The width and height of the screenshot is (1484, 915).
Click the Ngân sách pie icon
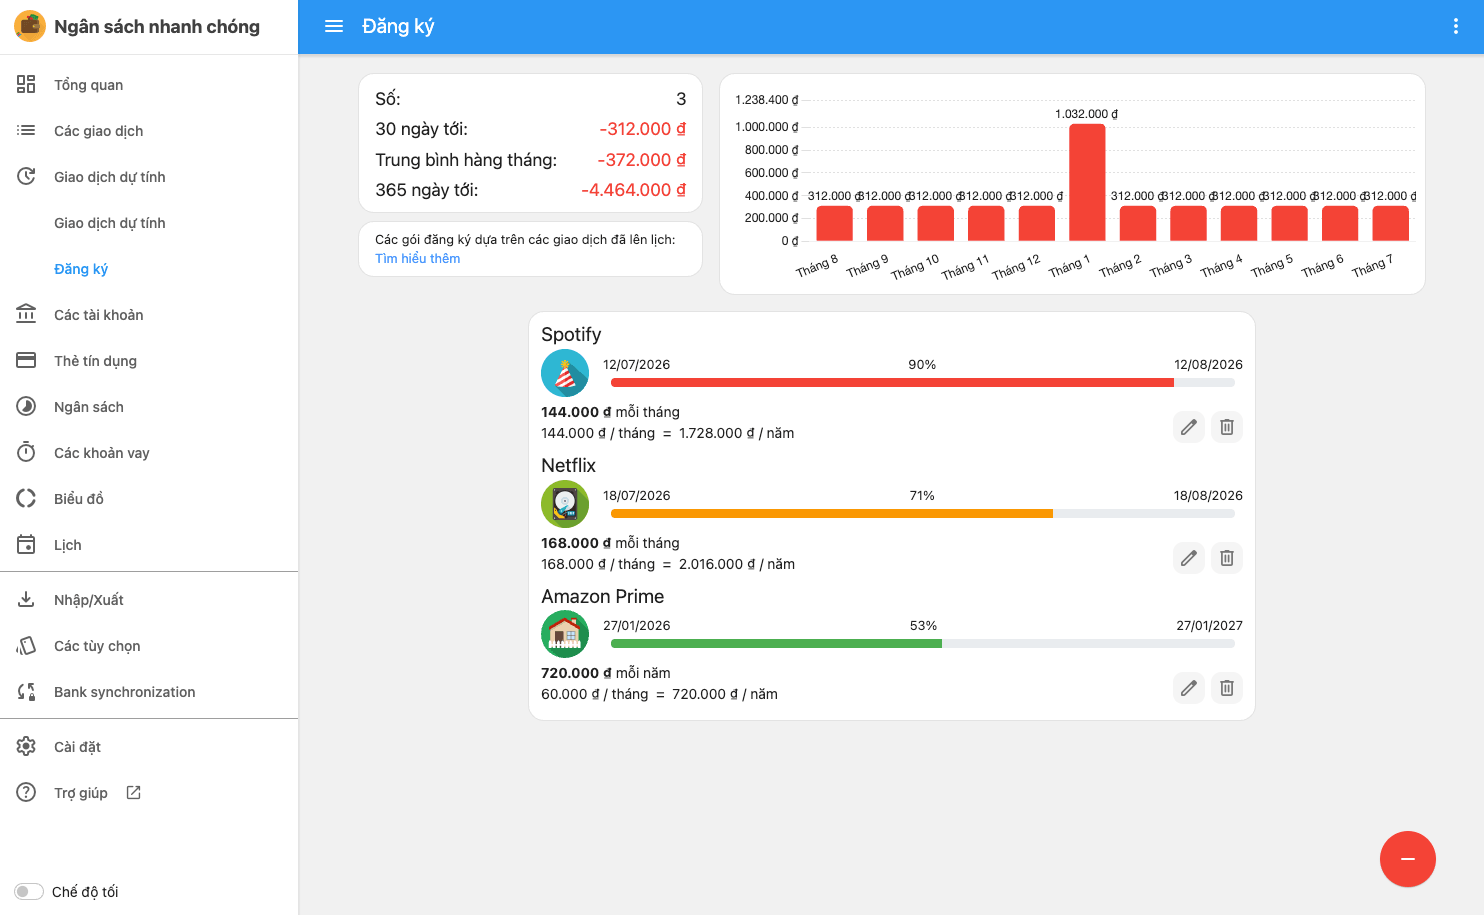tap(26, 406)
